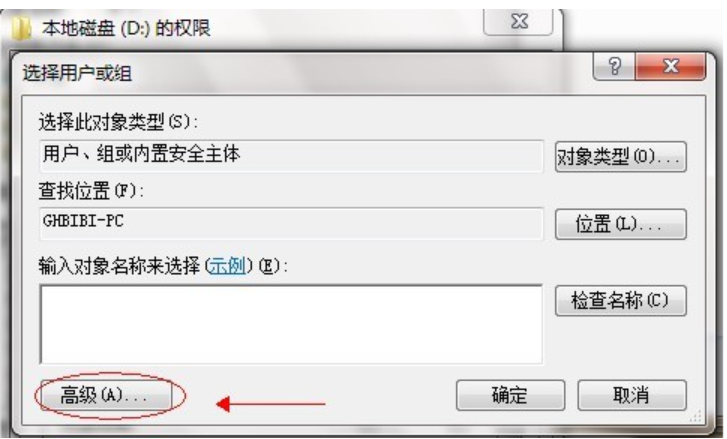The width and height of the screenshot is (727, 439).
Task: Click the dialog resize grip corner
Action: point(695,416)
